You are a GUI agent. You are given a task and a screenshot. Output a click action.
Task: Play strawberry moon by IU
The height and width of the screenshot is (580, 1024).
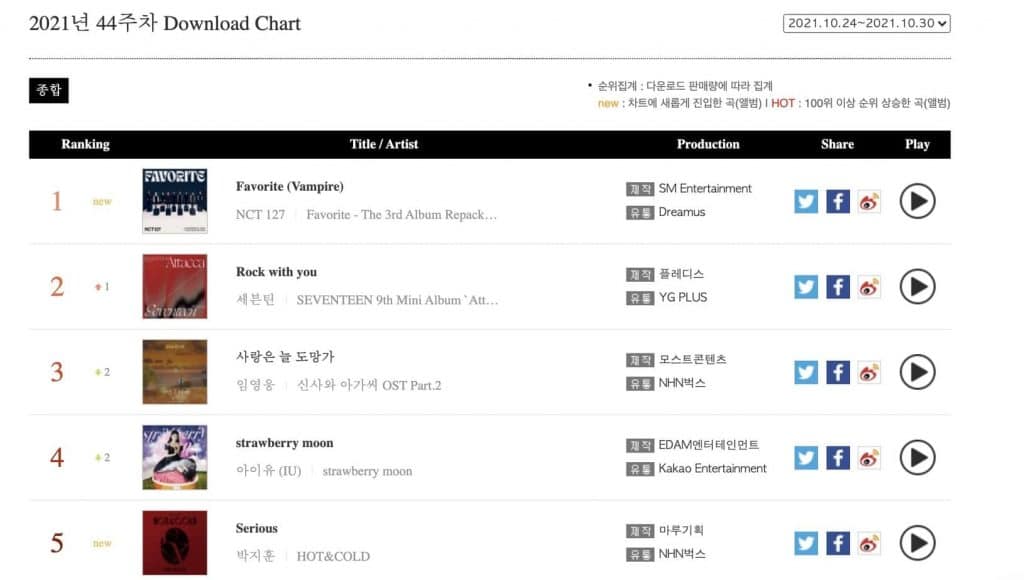(x=917, y=458)
